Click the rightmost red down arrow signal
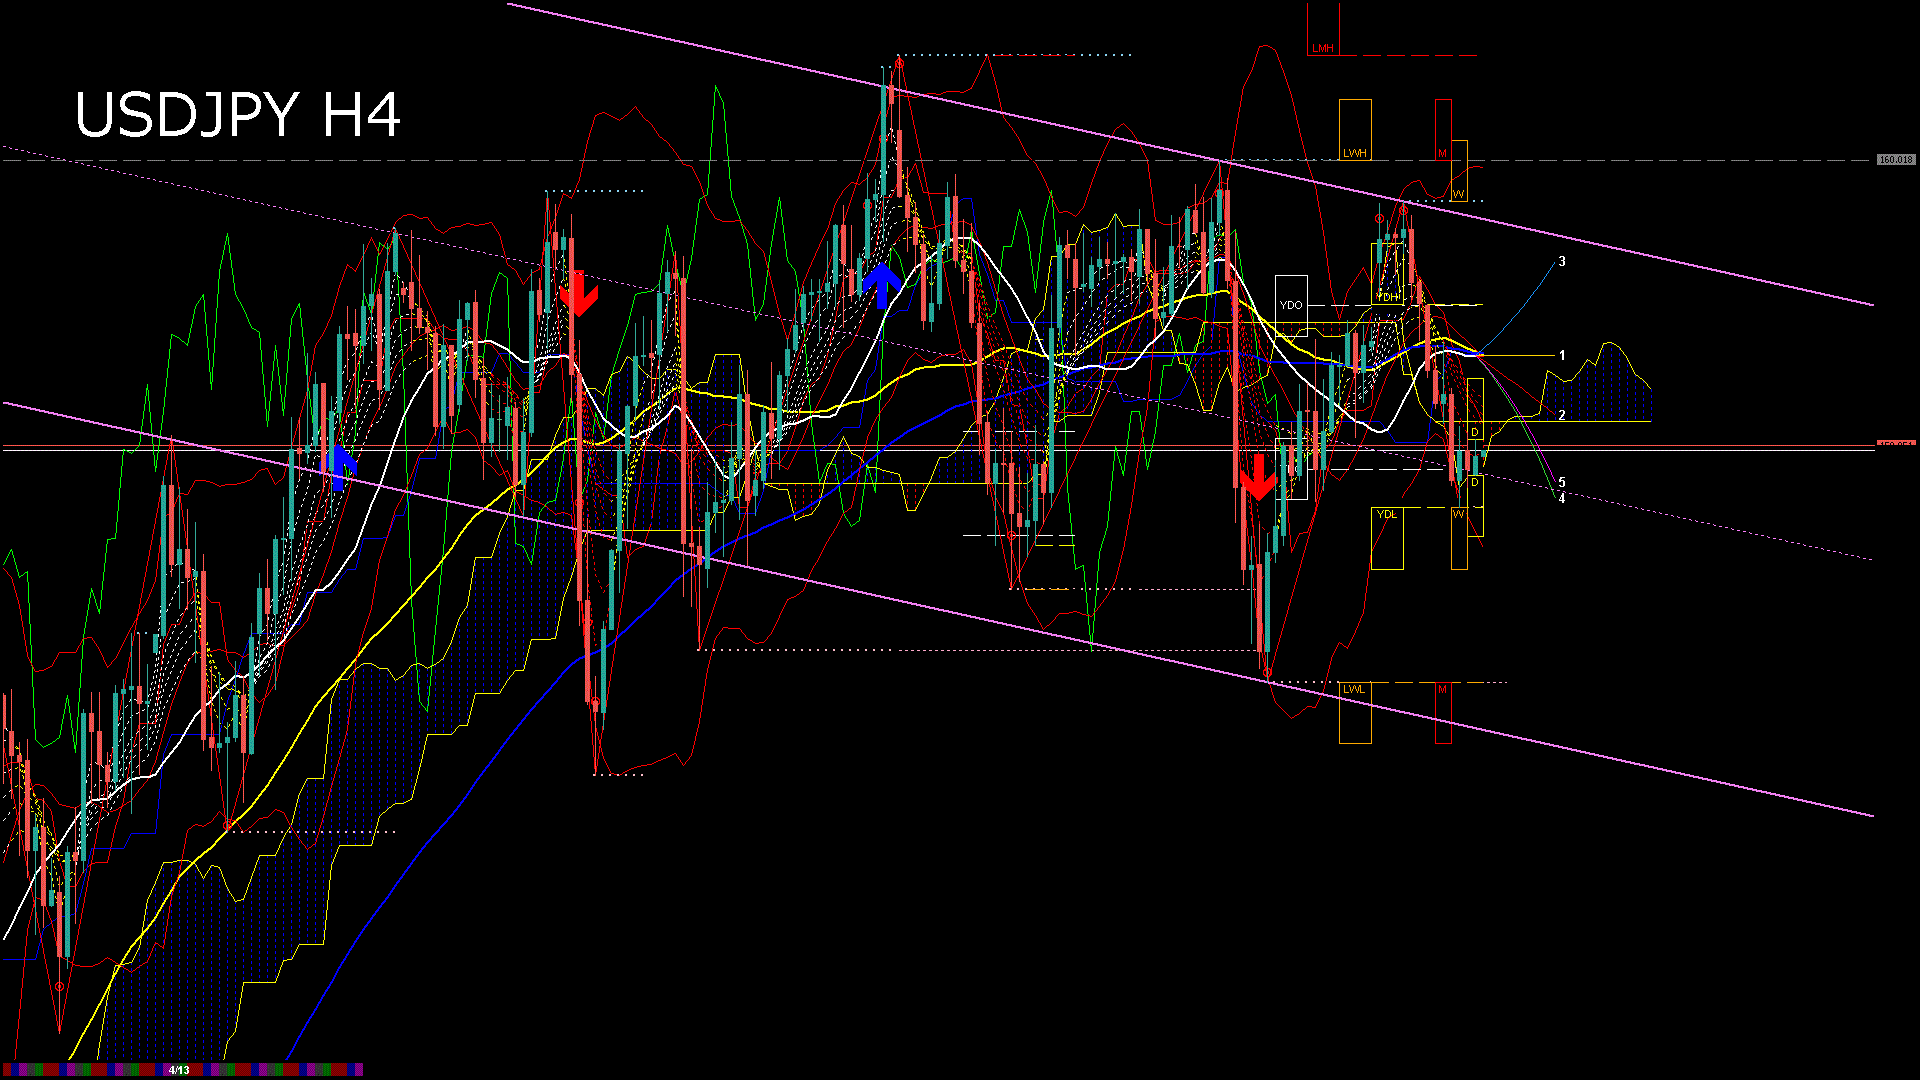 pos(1258,477)
